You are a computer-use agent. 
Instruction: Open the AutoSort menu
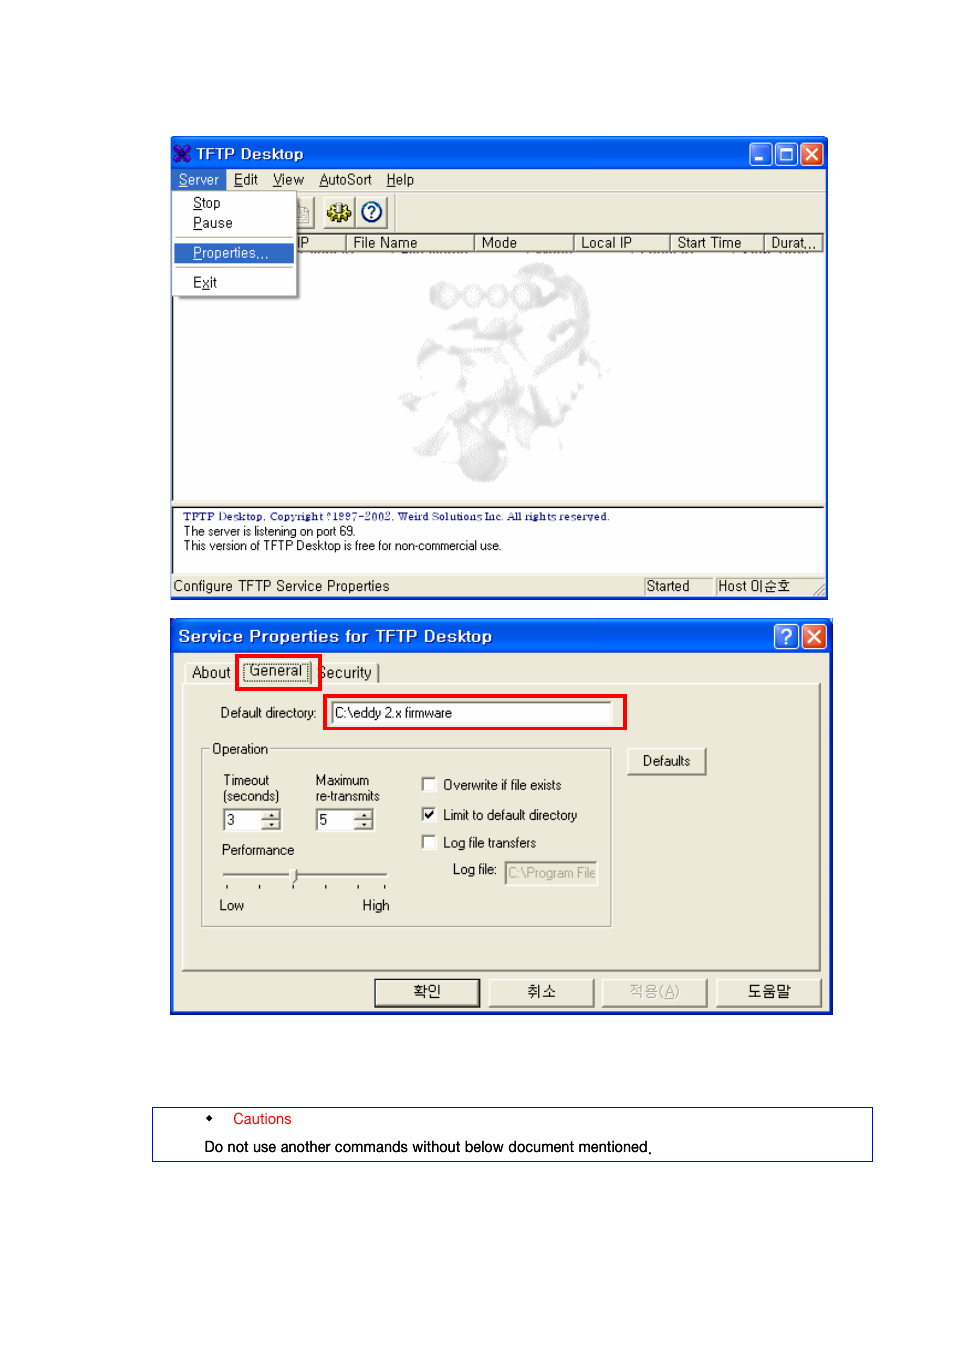point(345,180)
